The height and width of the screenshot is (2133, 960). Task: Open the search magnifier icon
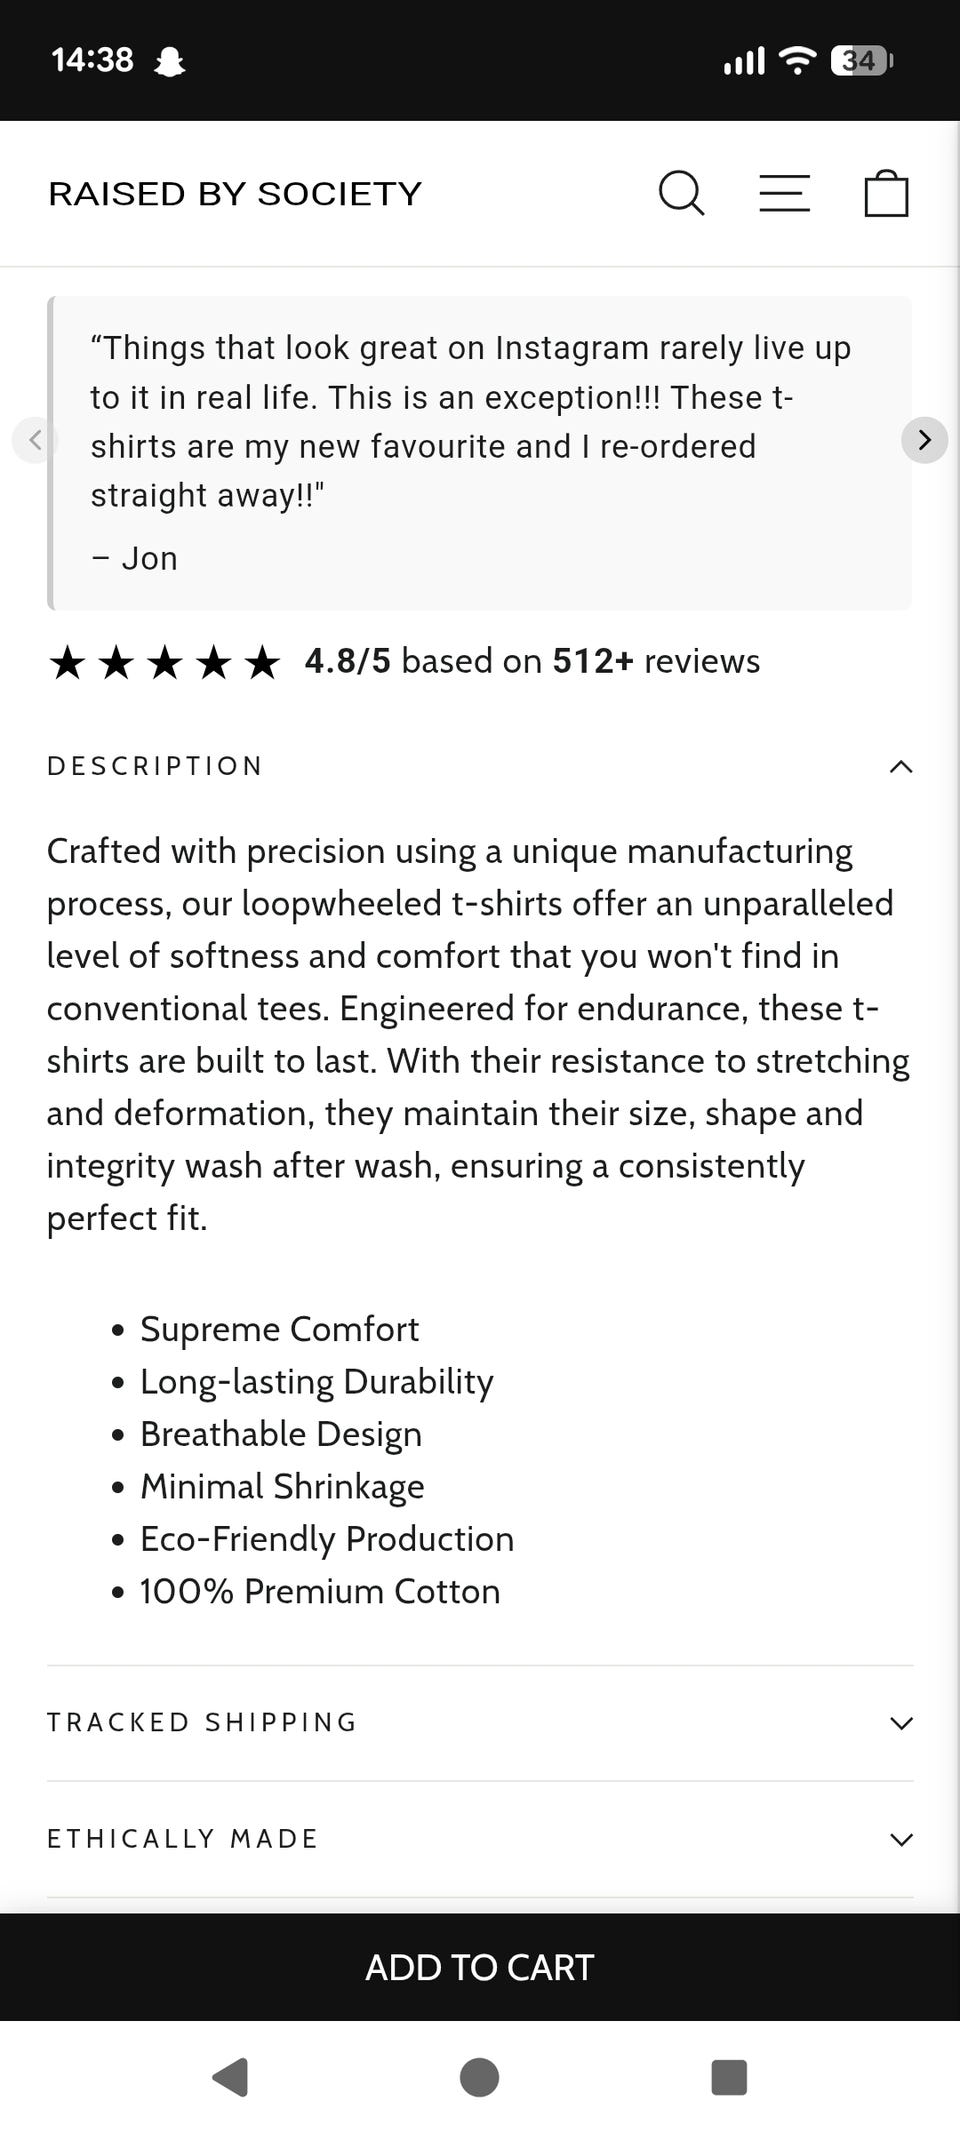point(681,193)
